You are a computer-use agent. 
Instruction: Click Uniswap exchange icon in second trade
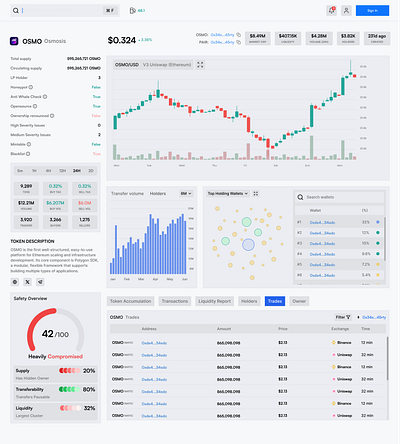333,355
